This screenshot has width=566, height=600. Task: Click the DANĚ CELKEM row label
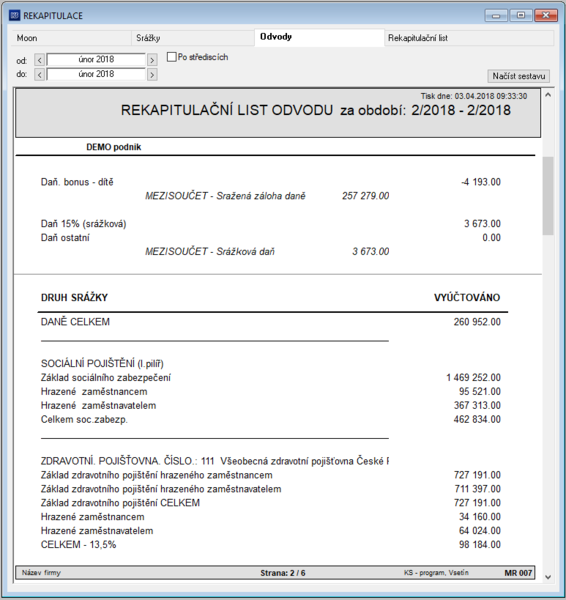(75, 321)
